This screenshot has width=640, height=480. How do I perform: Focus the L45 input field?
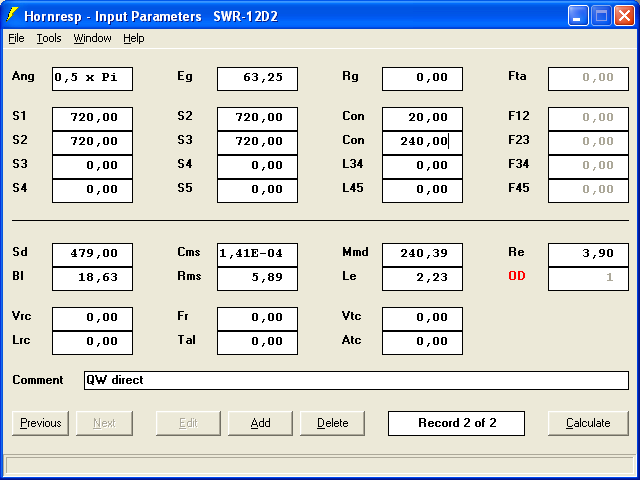[x=422, y=191]
